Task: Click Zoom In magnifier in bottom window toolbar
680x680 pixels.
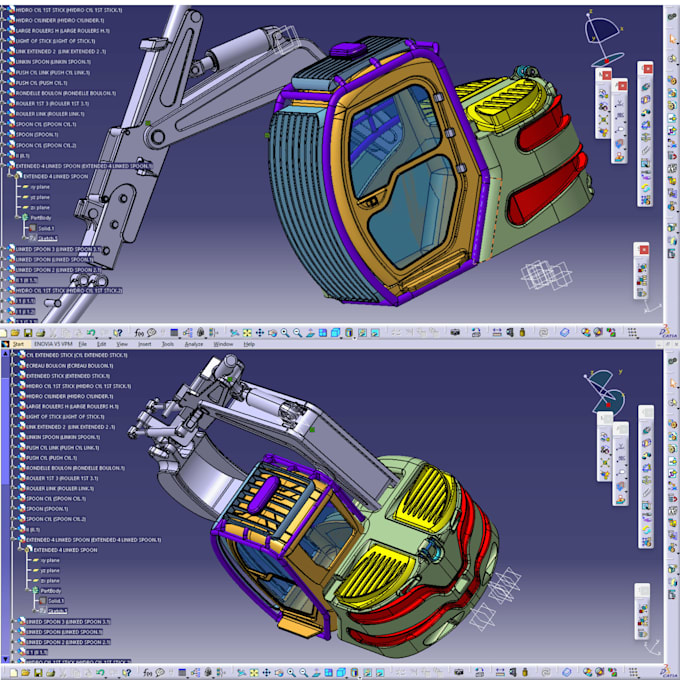Action: tap(291, 673)
